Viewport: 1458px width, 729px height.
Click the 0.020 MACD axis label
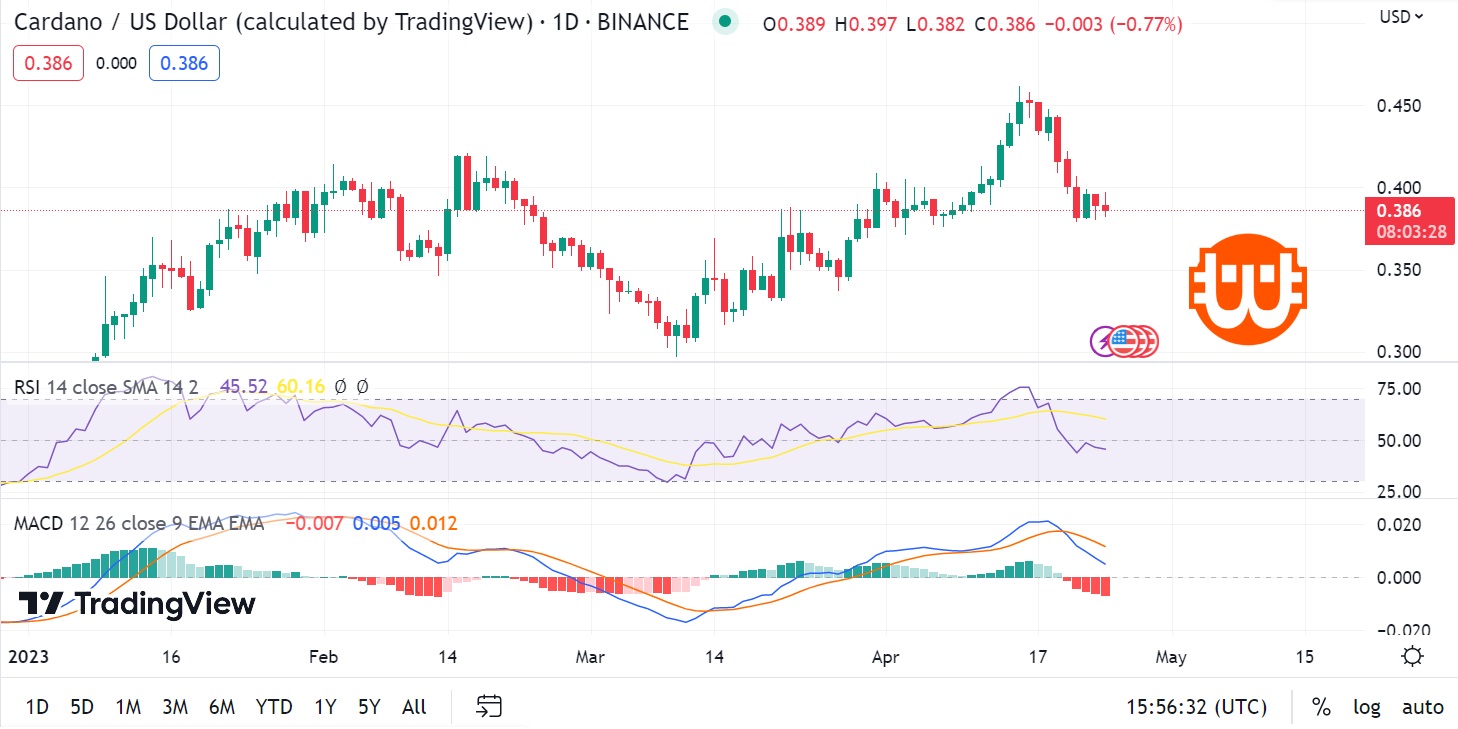click(x=1400, y=525)
